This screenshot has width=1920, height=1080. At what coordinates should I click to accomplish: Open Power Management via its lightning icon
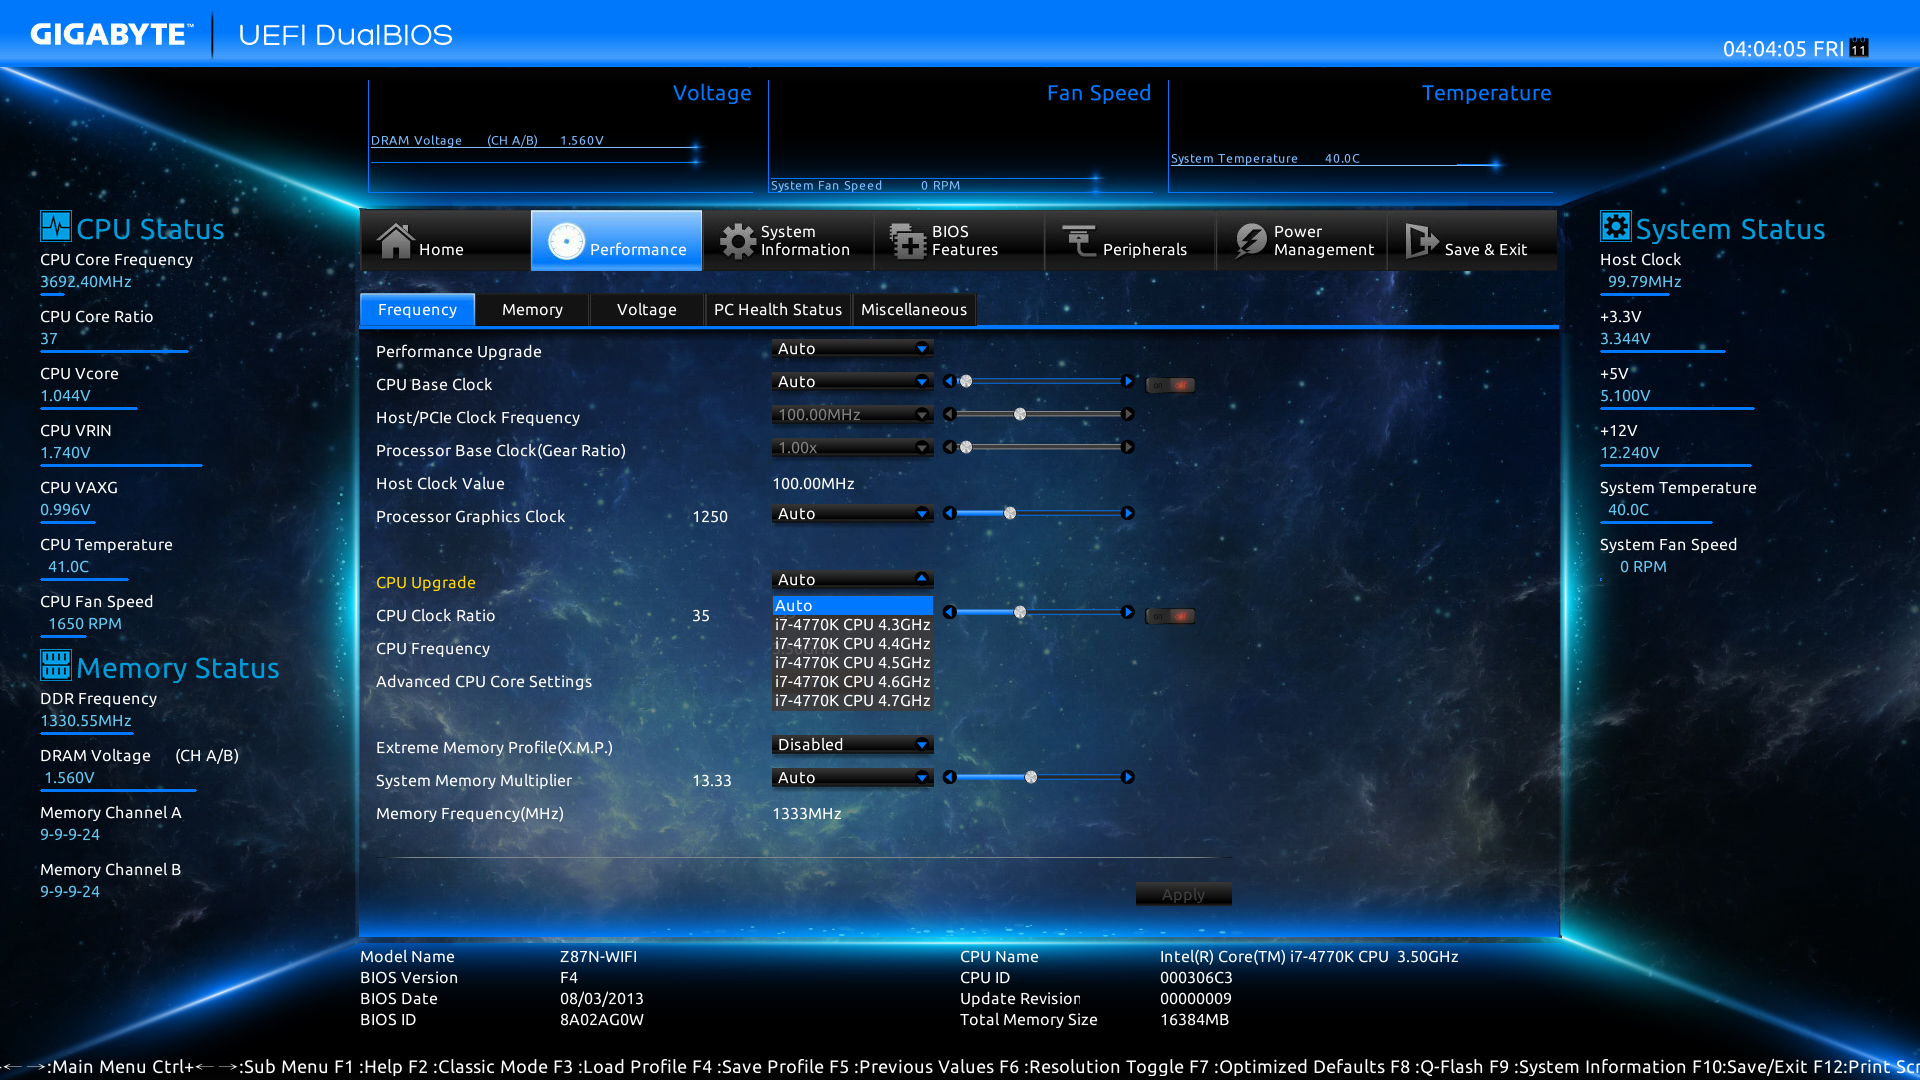1250,241
